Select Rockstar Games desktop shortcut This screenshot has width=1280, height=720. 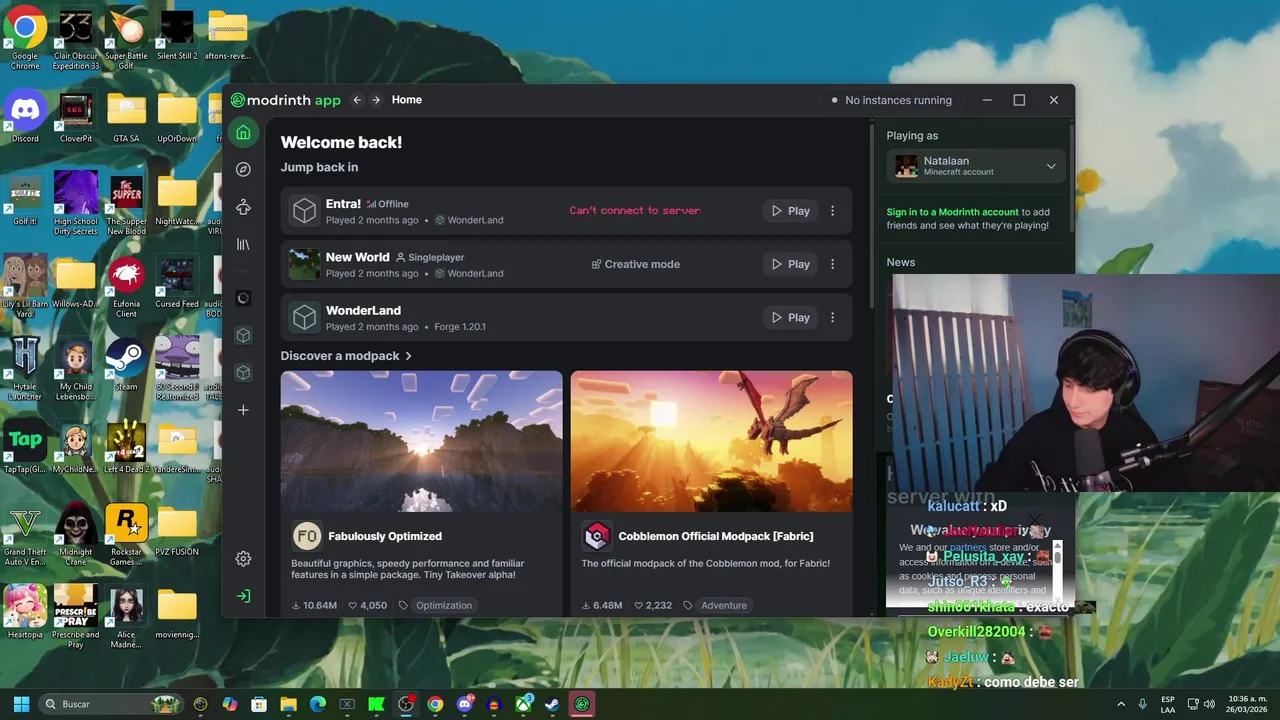pos(126,535)
